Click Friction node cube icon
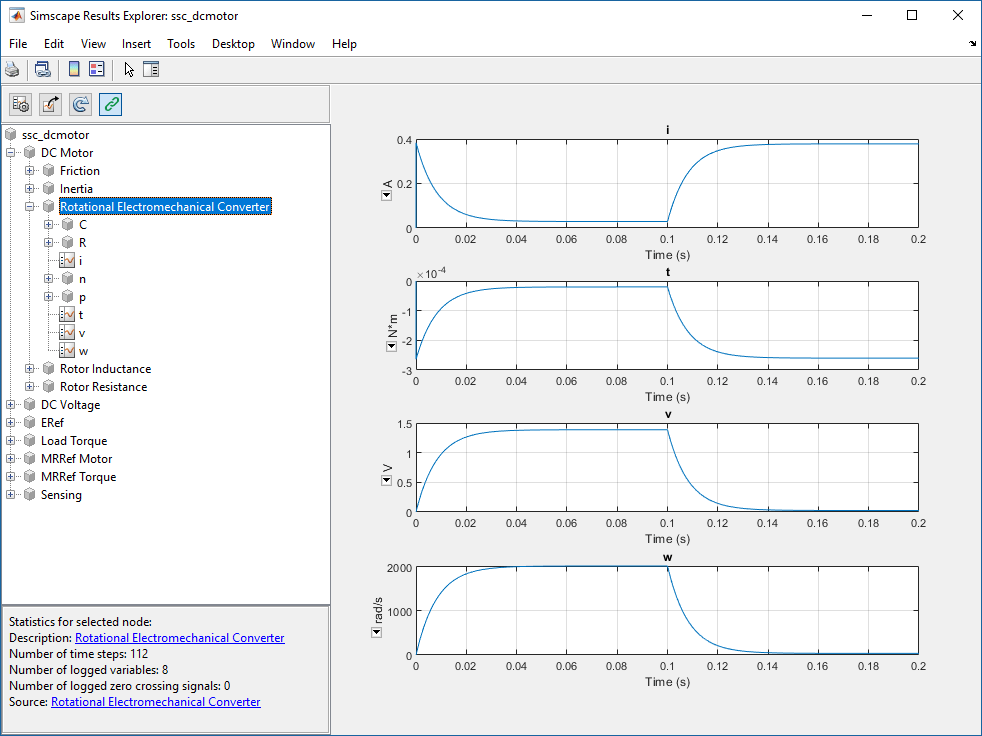 [49, 171]
